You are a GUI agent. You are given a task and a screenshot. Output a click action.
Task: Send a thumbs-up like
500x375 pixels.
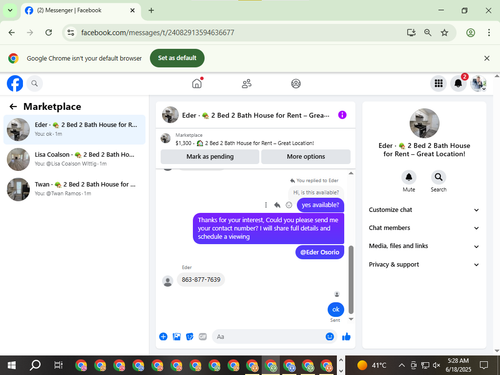pyautogui.click(x=346, y=337)
